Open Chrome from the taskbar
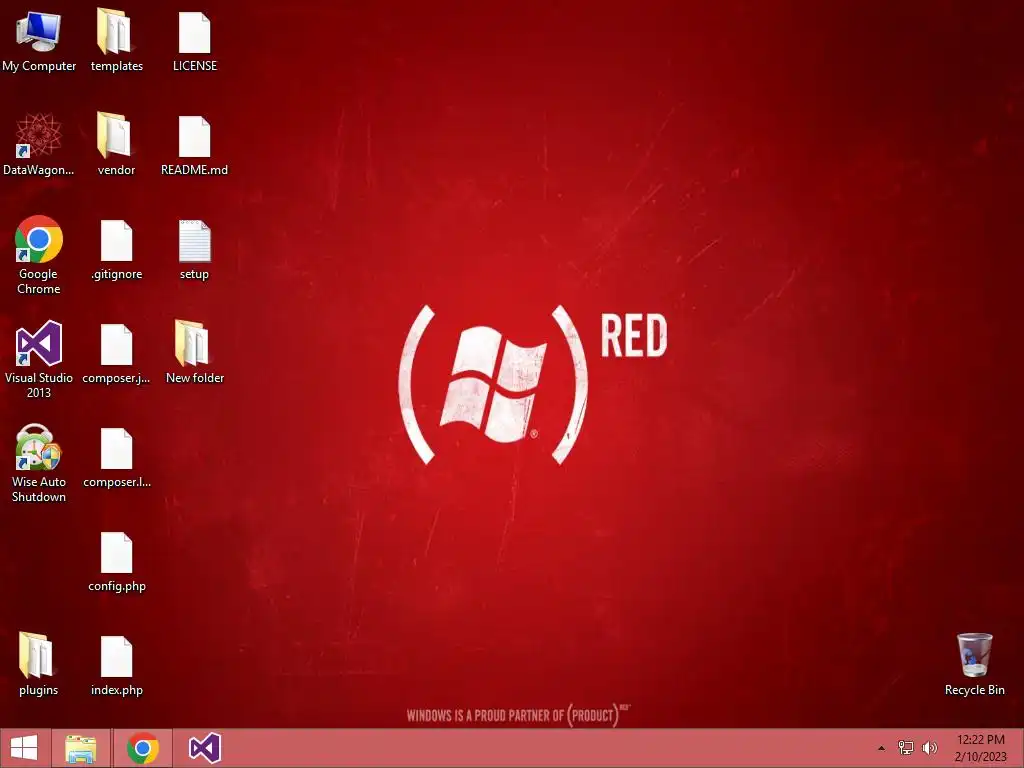This screenshot has height=768, width=1024. coord(143,748)
